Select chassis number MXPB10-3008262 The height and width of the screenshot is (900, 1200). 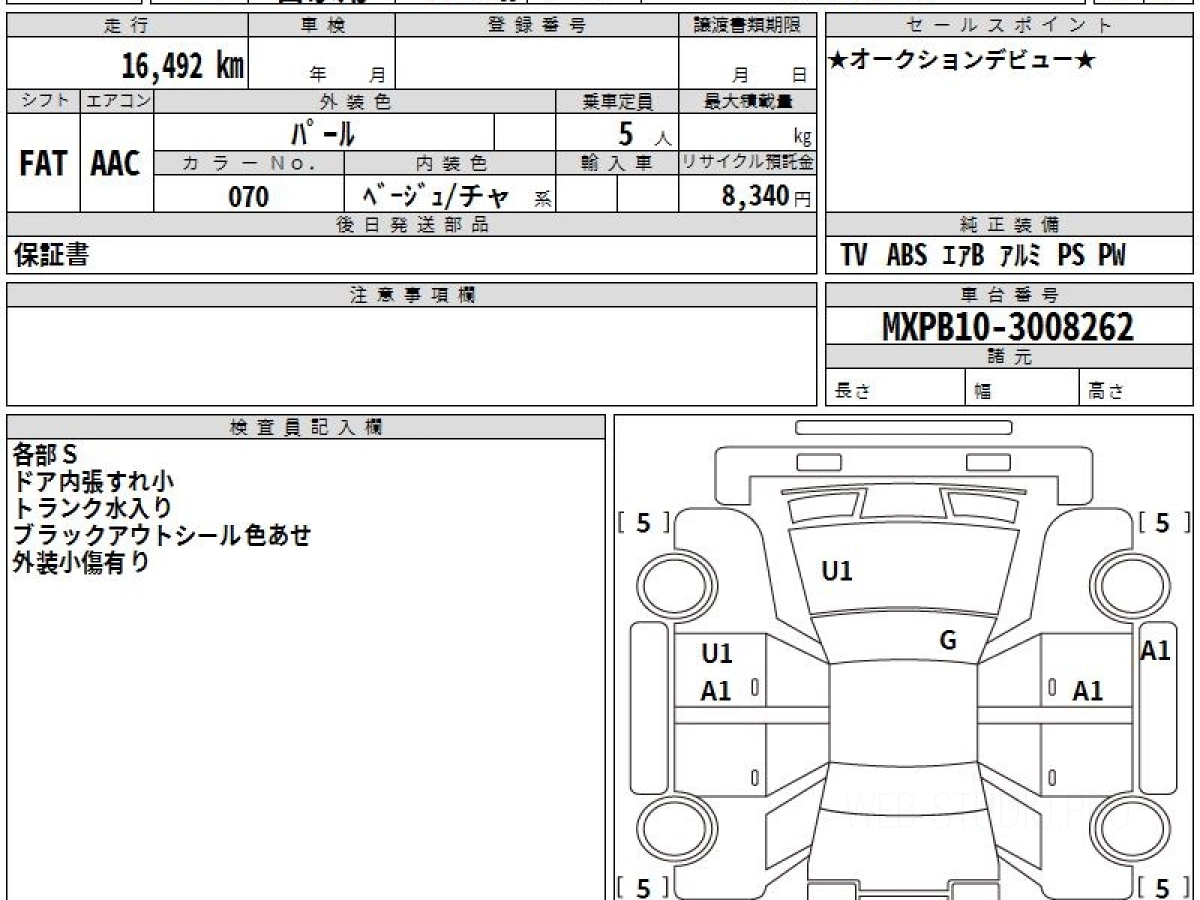pos(1008,327)
